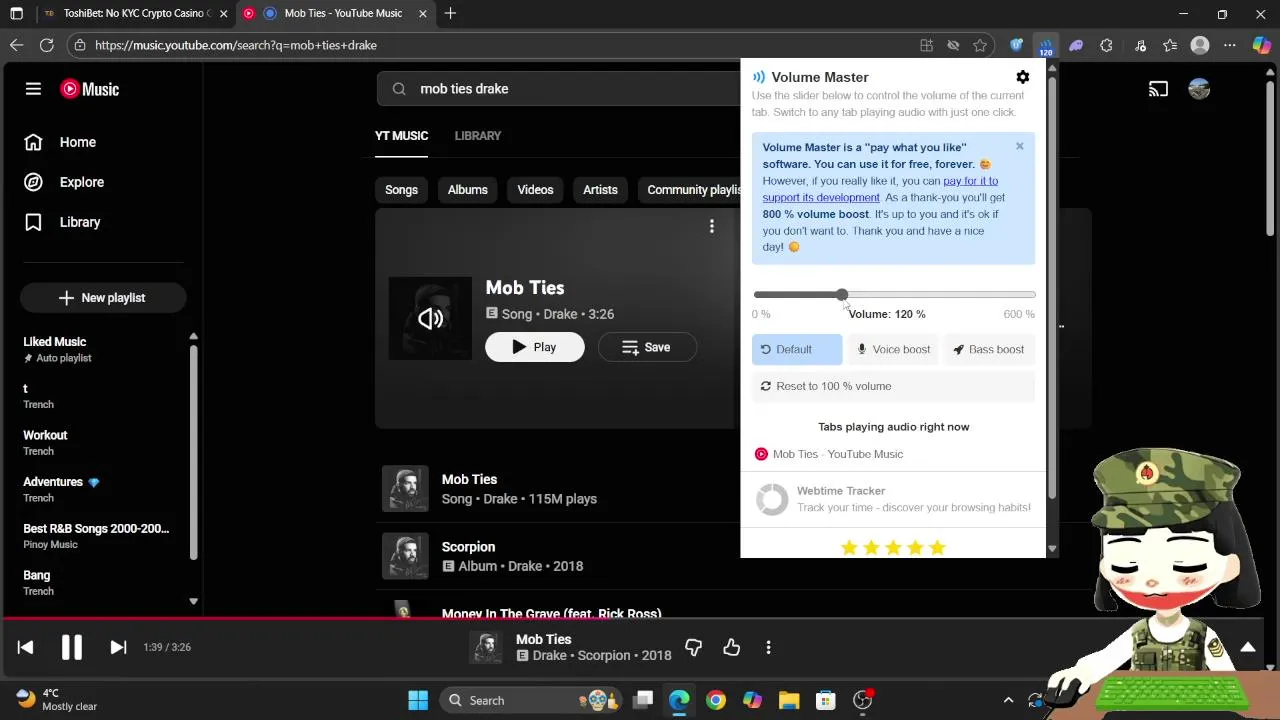Switch to LIBRARY tab
The width and height of the screenshot is (1280, 720).
477,136
